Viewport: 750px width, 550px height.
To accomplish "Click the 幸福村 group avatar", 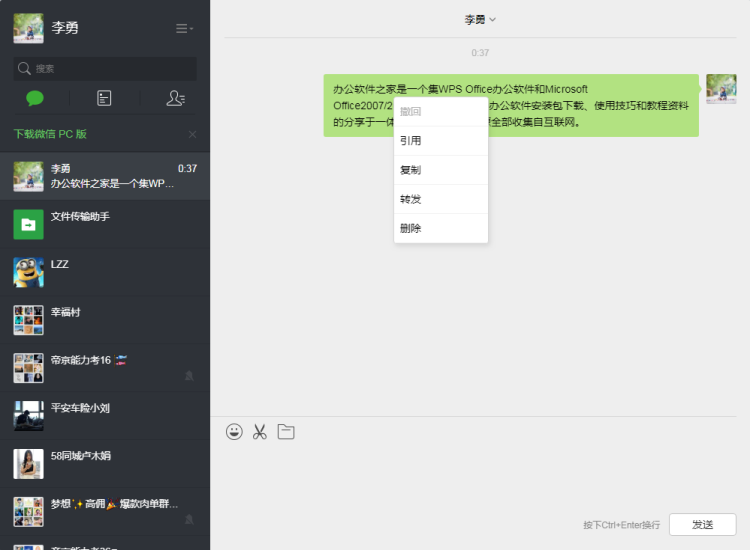I will pyautogui.click(x=28, y=320).
